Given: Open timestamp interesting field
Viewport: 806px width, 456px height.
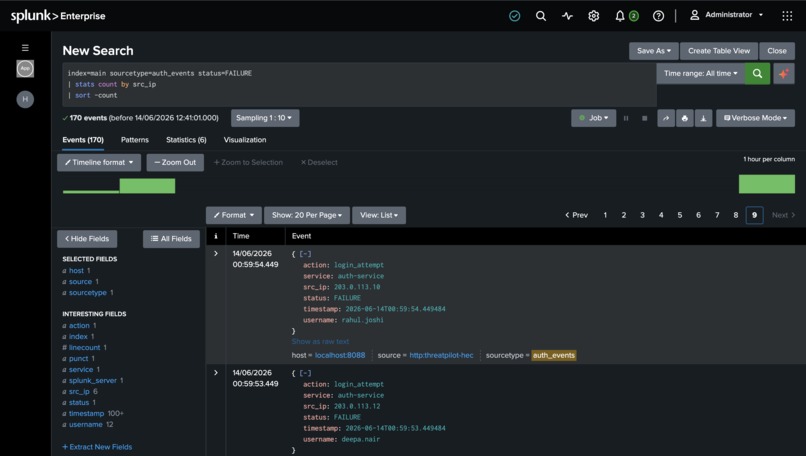Looking at the screenshot, I should tap(86, 414).
